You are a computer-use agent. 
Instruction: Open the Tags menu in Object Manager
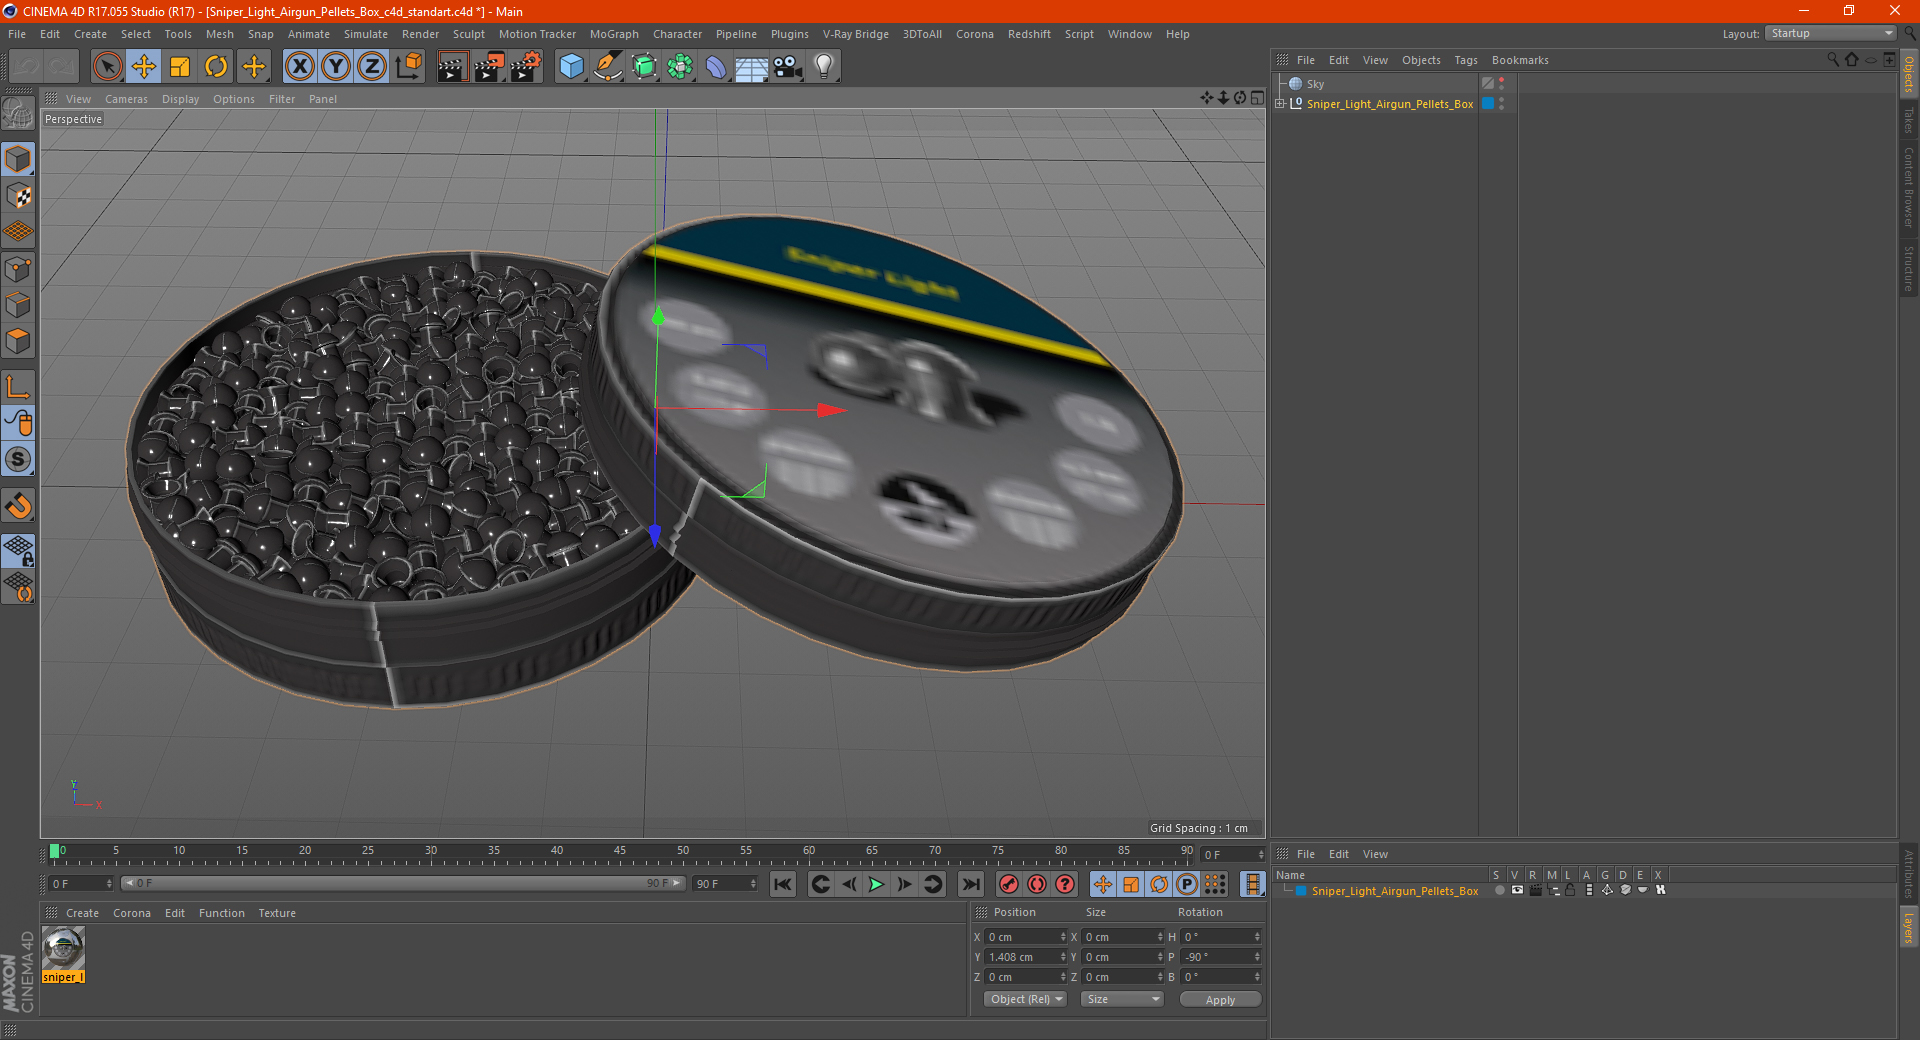click(x=1465, y=60)
